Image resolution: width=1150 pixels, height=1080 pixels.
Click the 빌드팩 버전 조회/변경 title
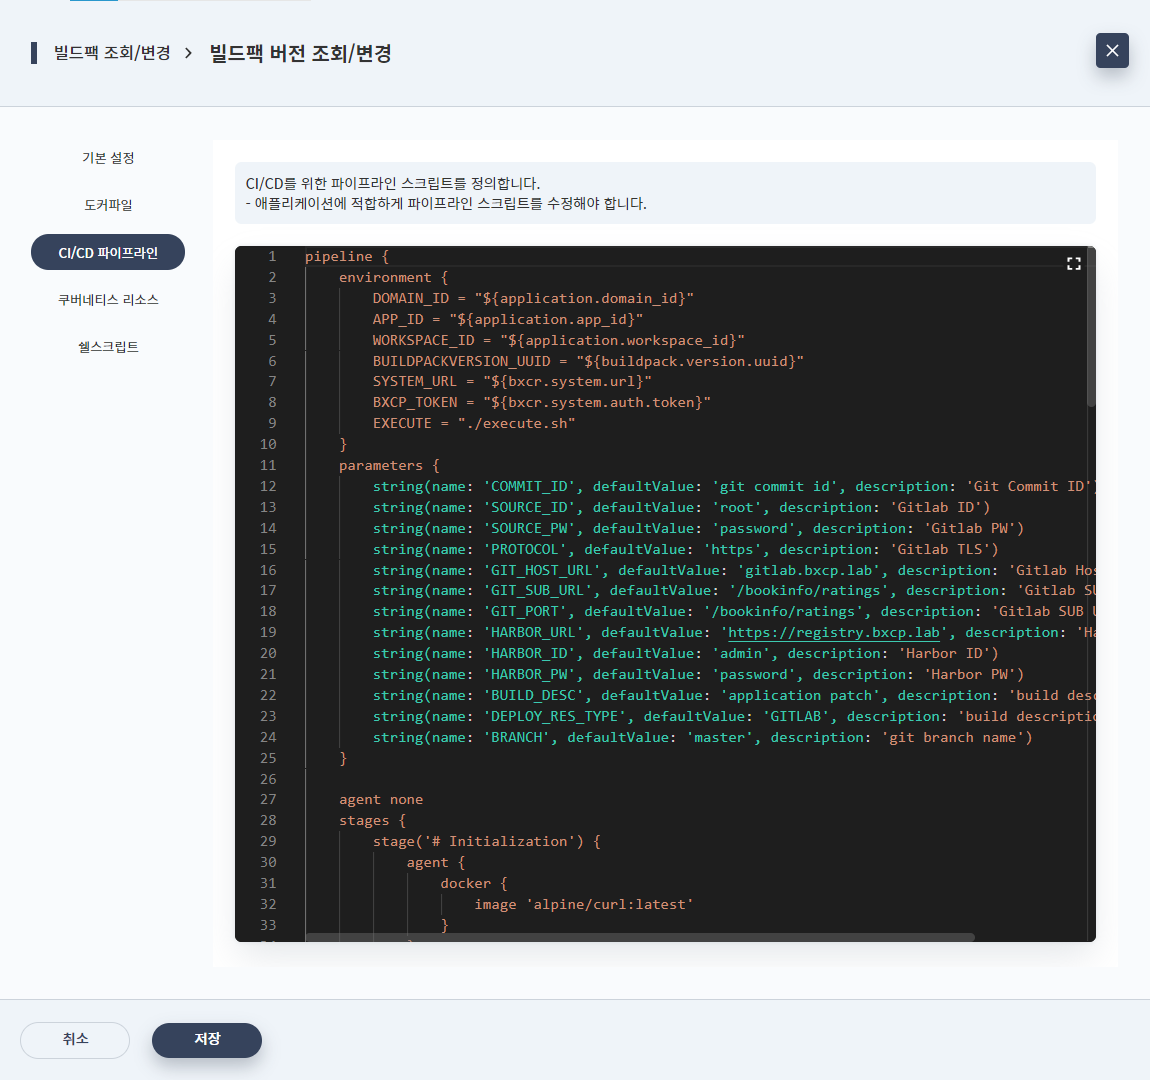coord(301,53)
